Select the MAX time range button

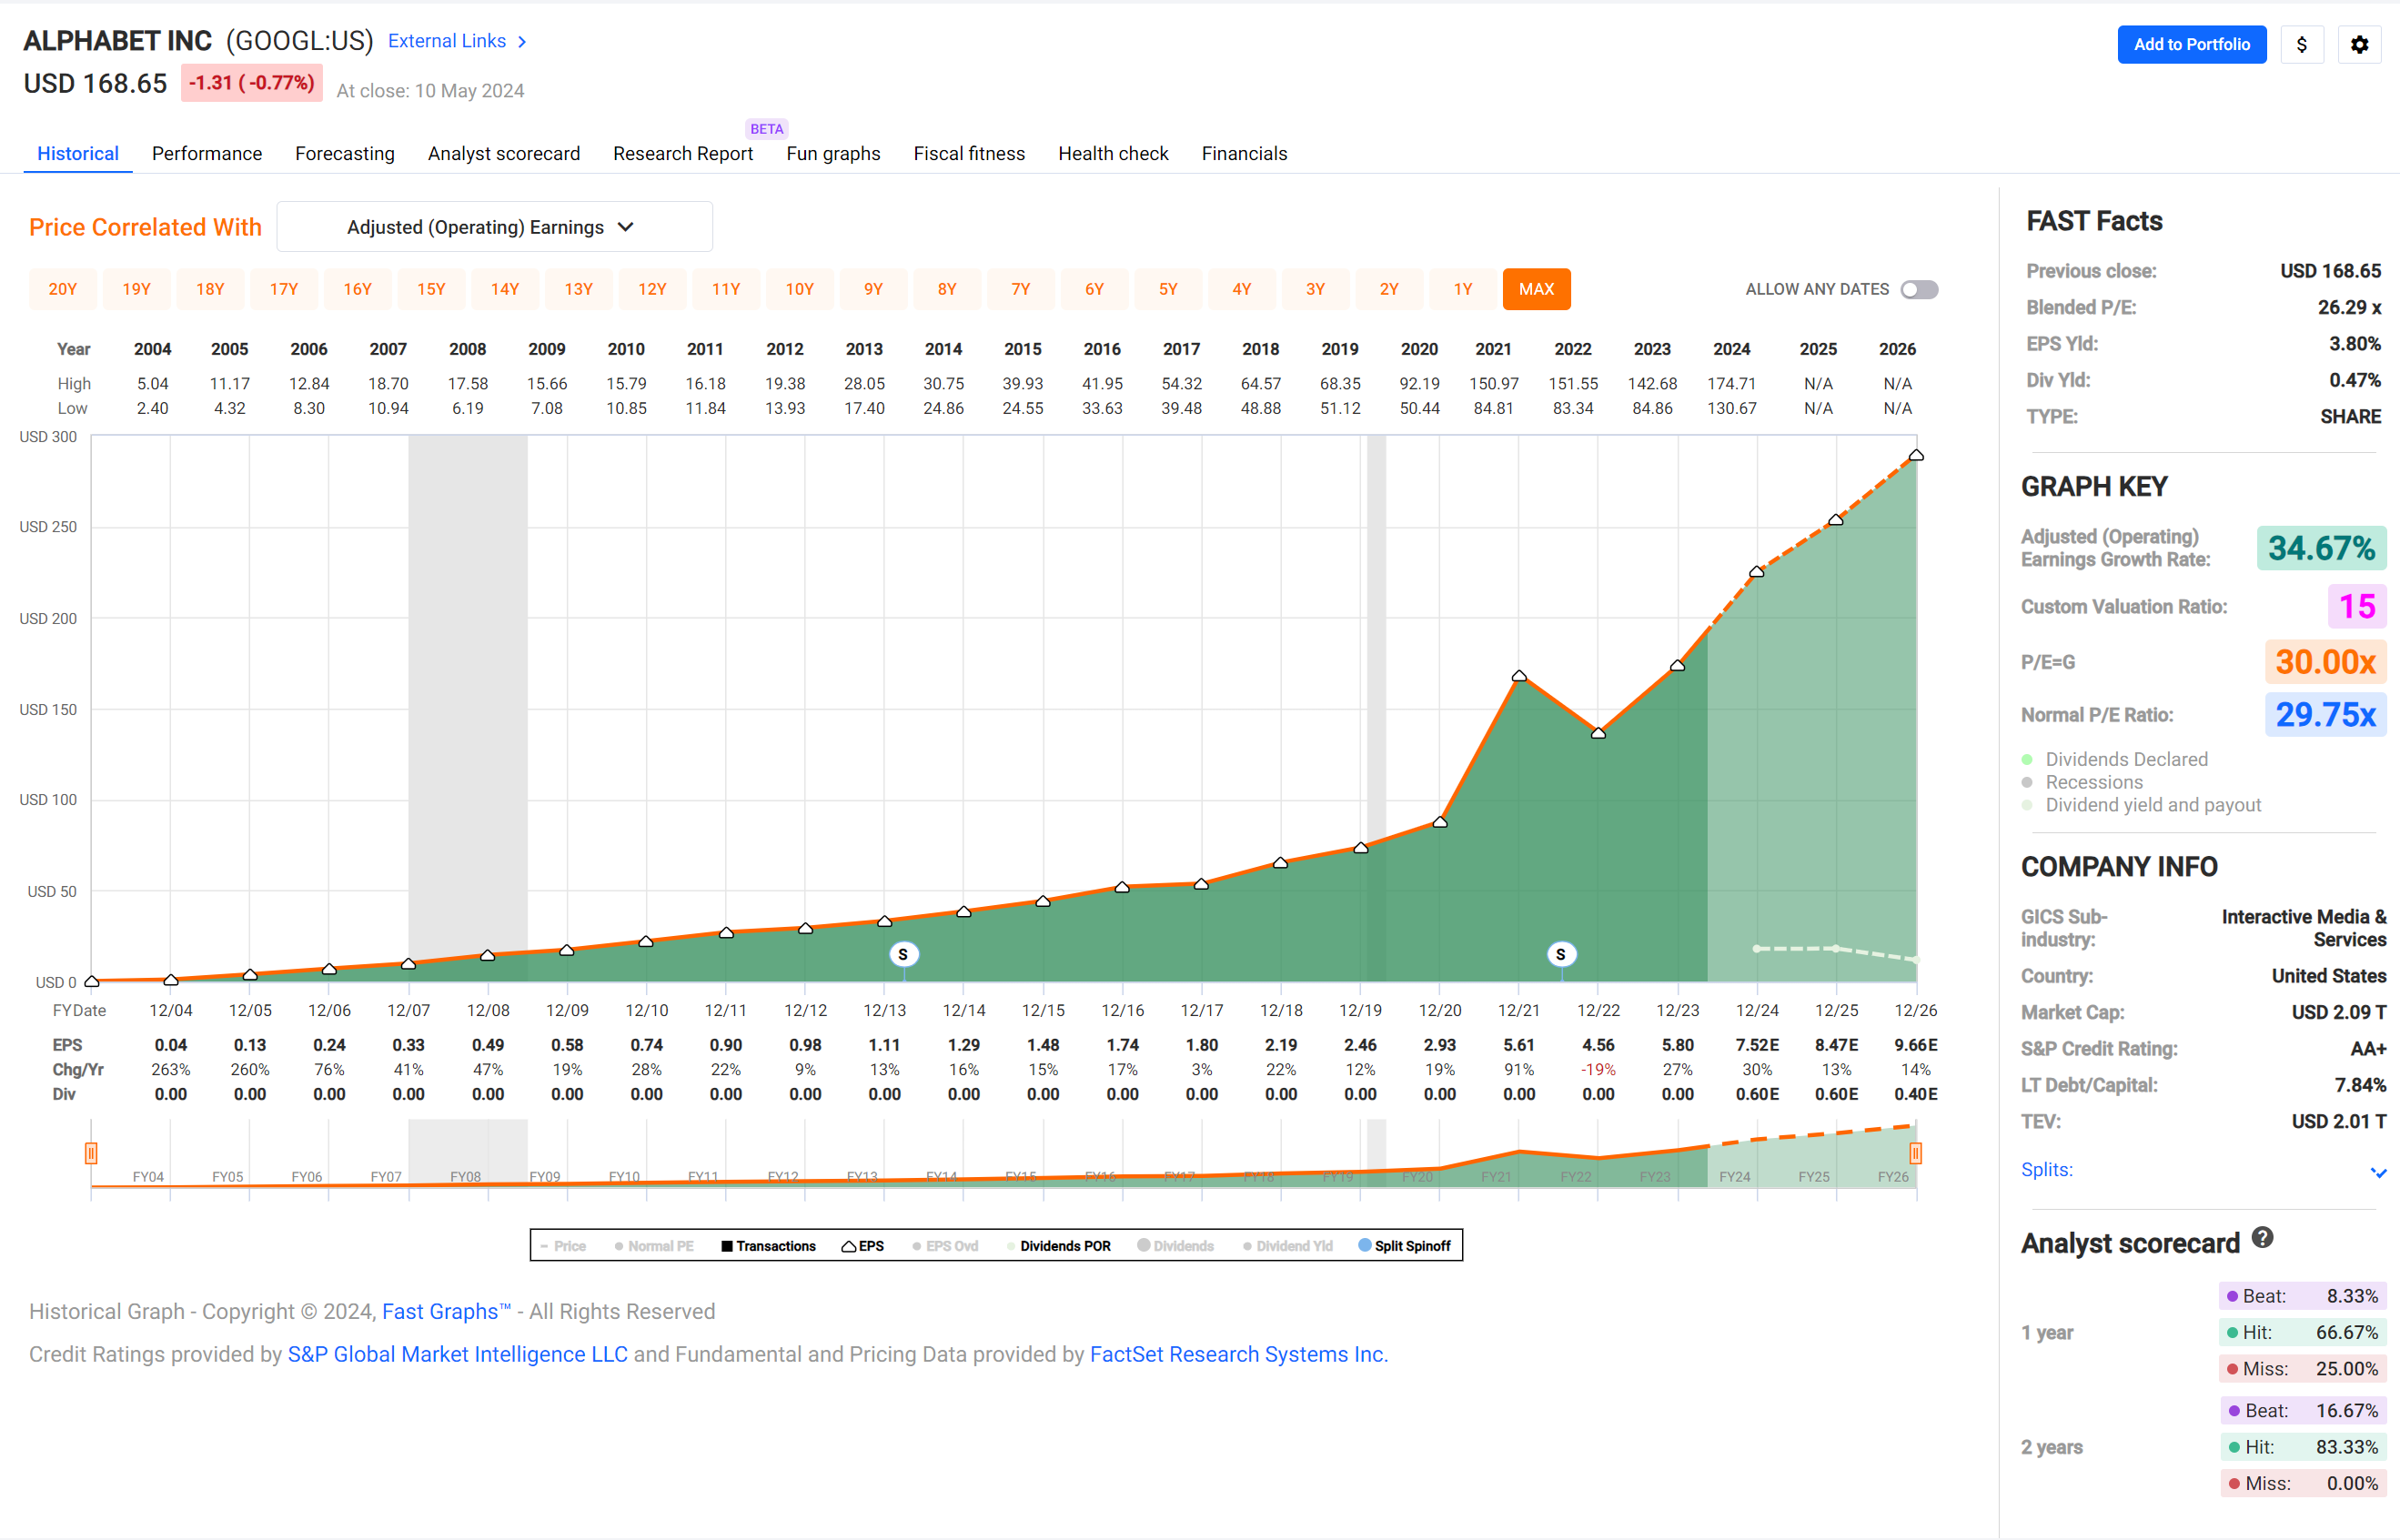pyautogui.click(x=1536, y=290)
